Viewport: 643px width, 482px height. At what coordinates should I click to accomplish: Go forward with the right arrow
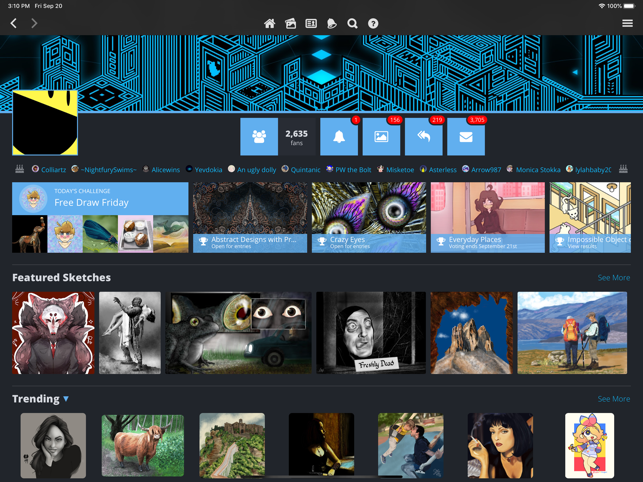tap(34, 23)
